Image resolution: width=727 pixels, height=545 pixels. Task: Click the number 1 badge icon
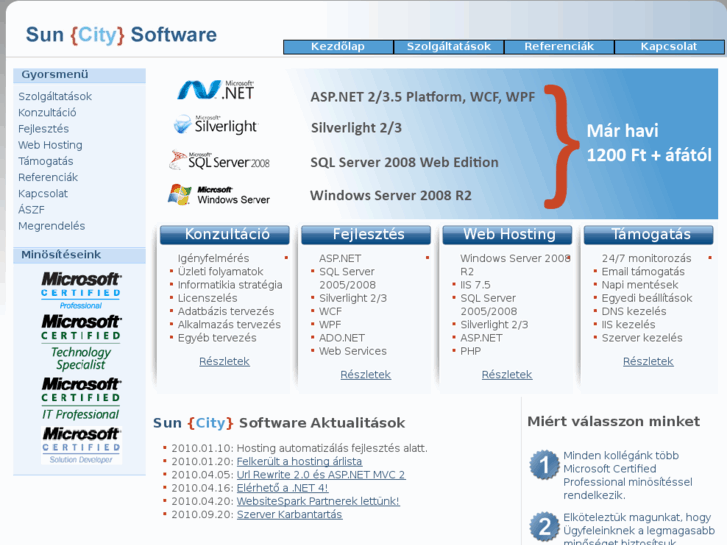click(544, 465)
